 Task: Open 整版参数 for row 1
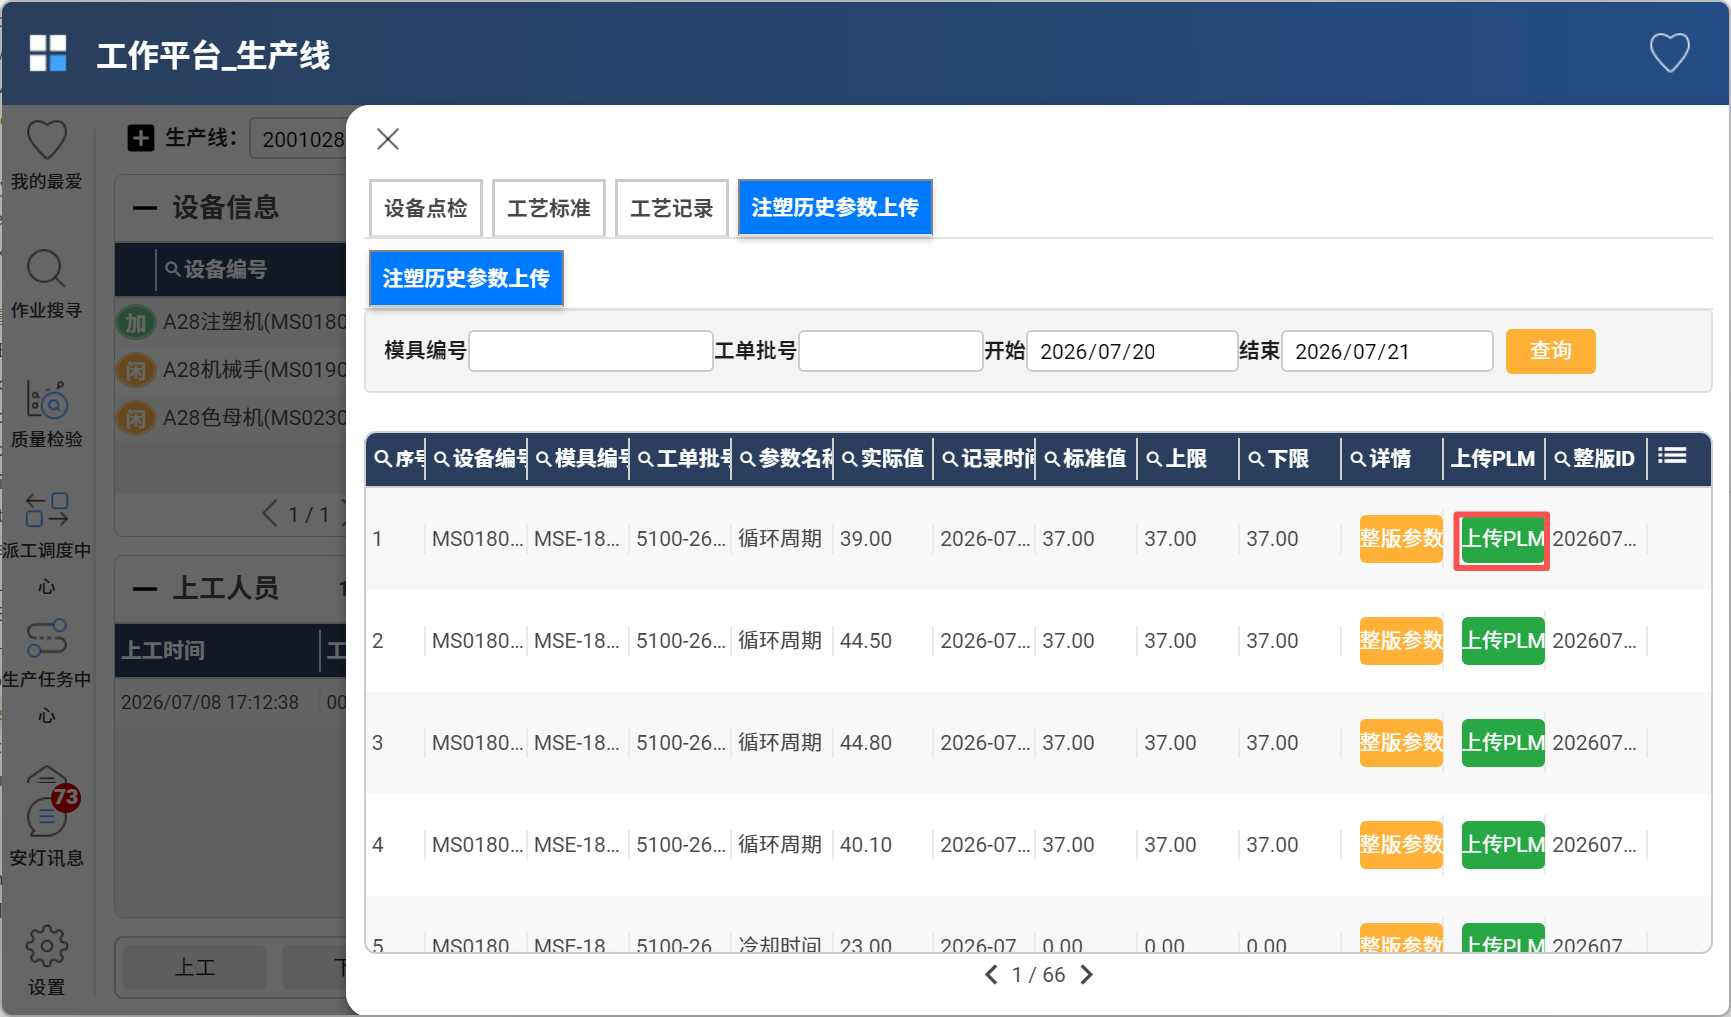tap(1401, 539)
